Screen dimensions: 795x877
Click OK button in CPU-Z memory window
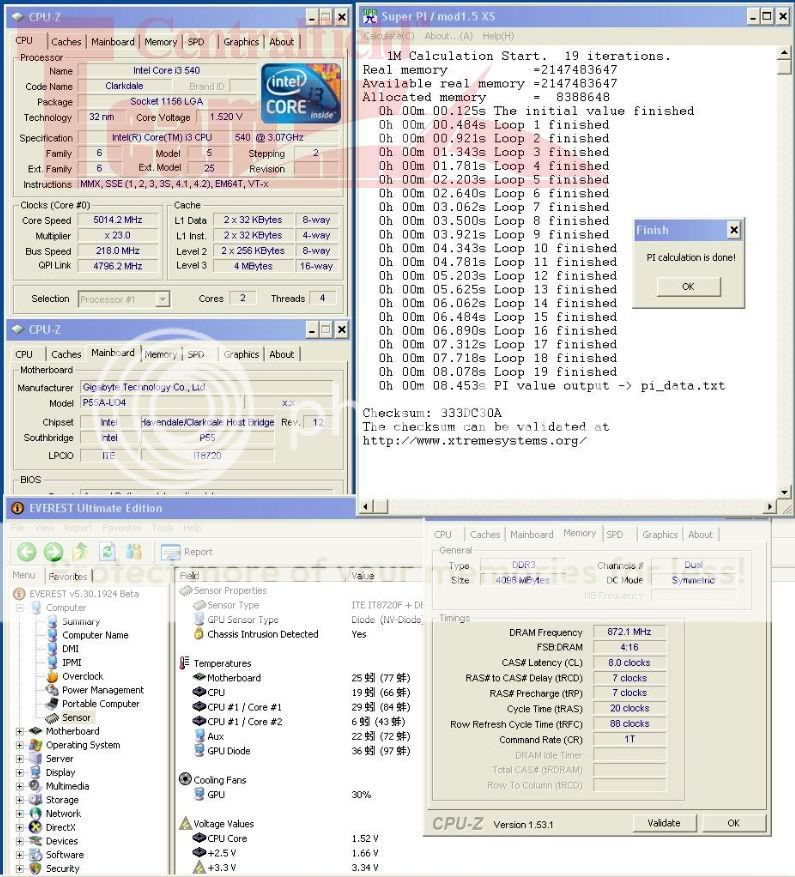click(733, 823)
